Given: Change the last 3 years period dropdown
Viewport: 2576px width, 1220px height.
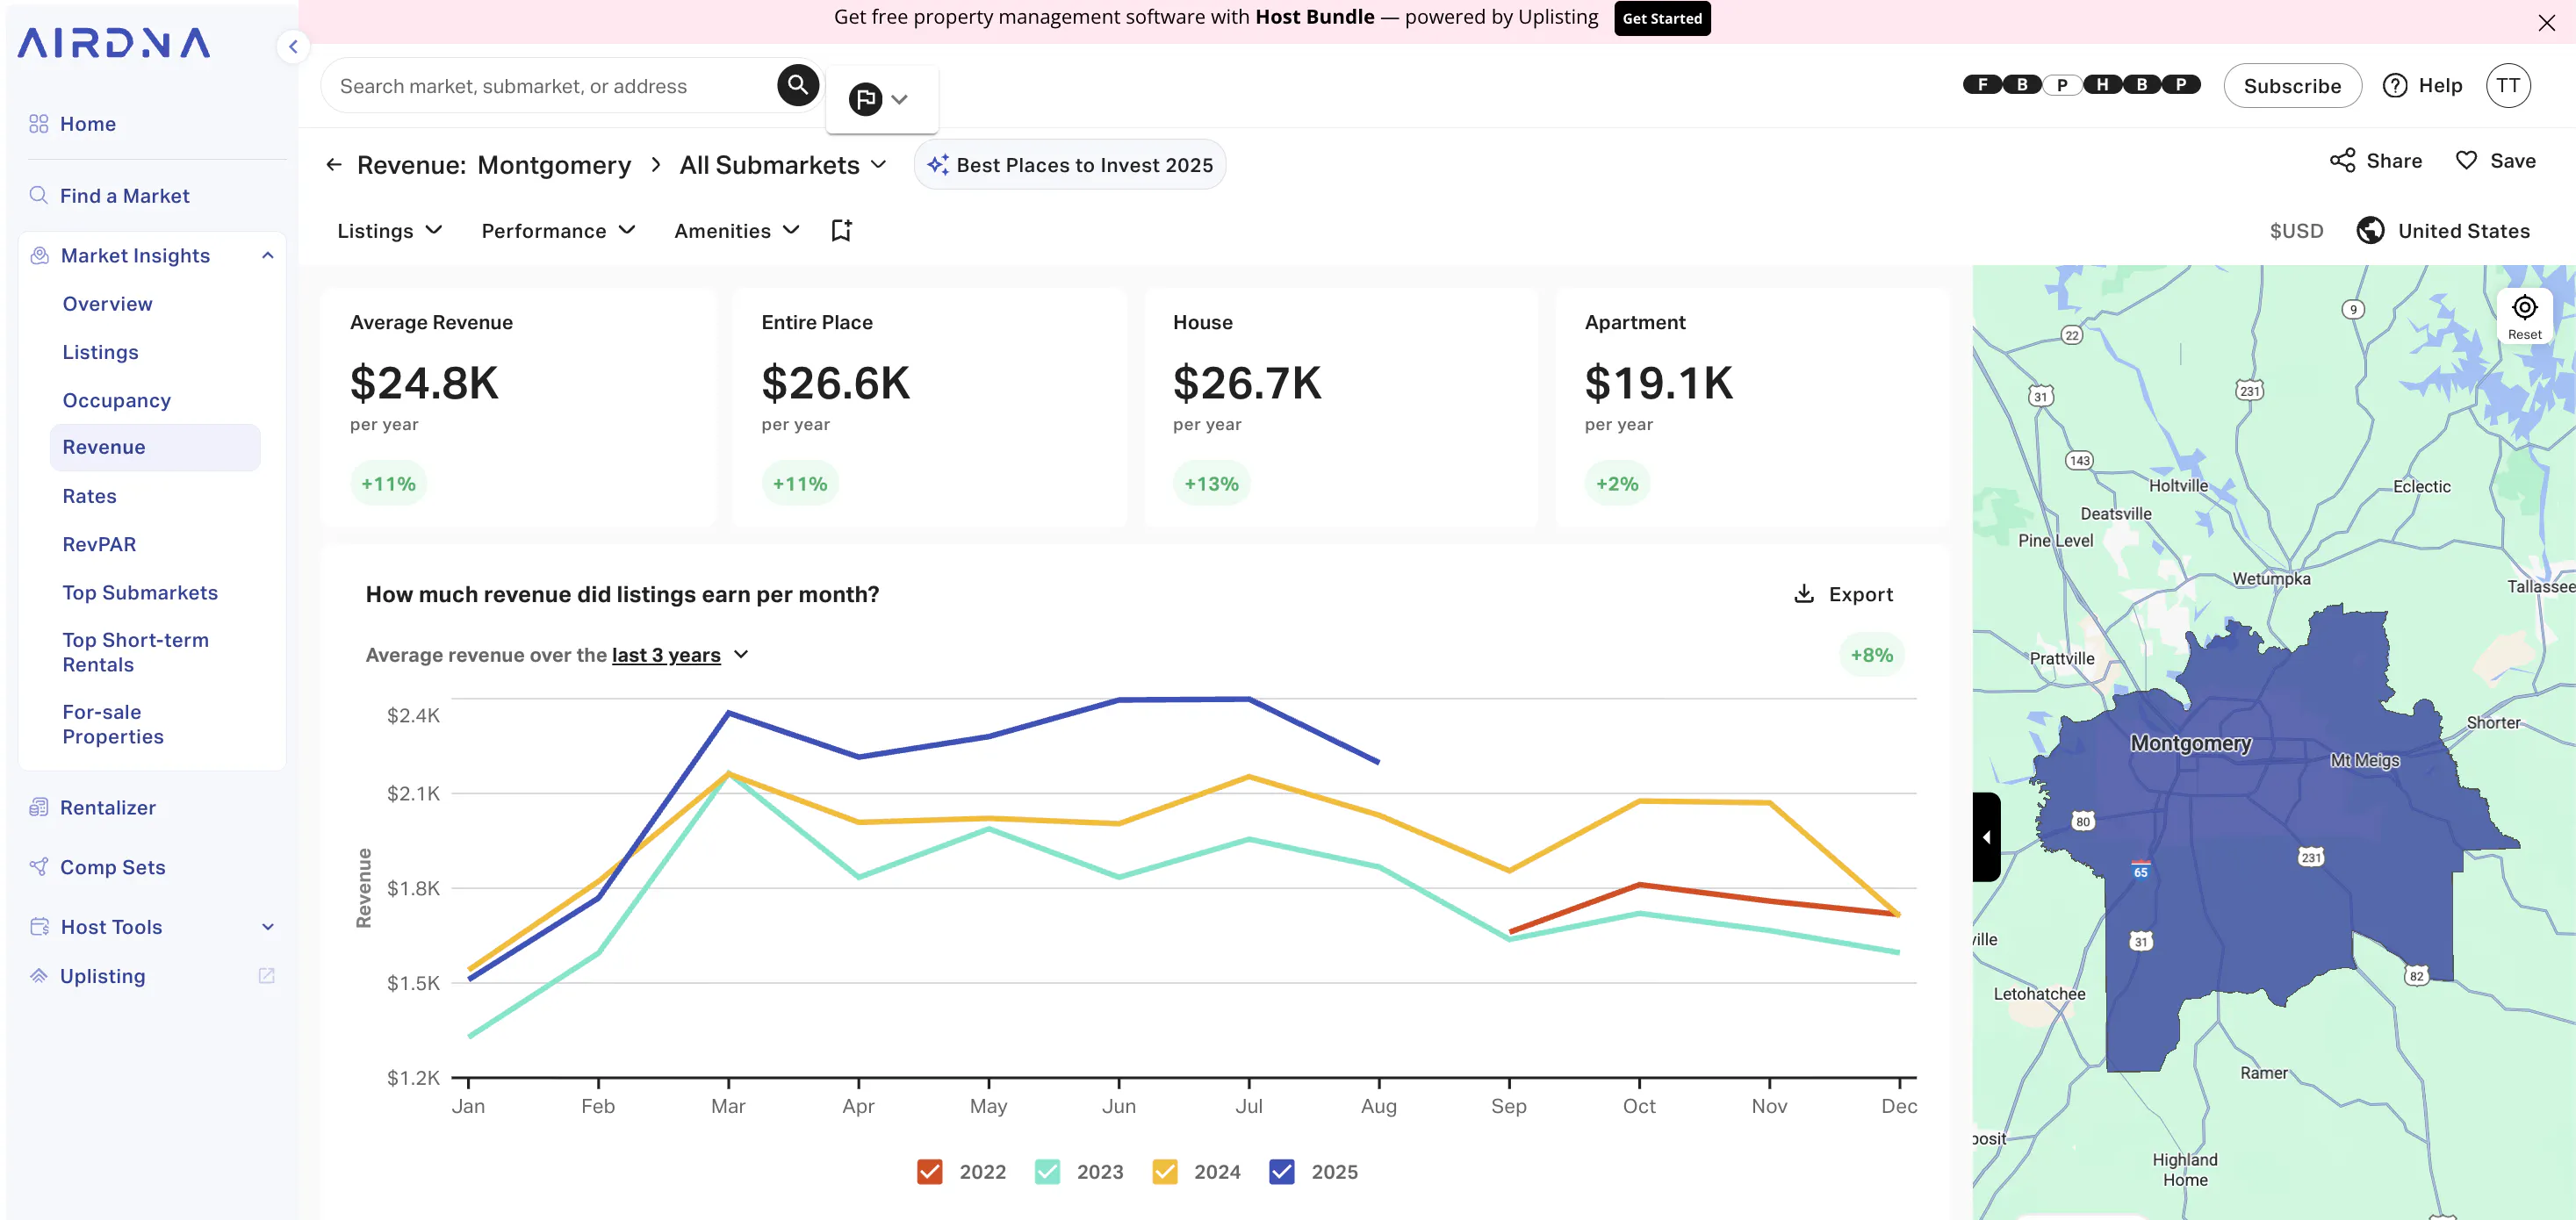Looking at the screenshot, I should click(679, 655).
